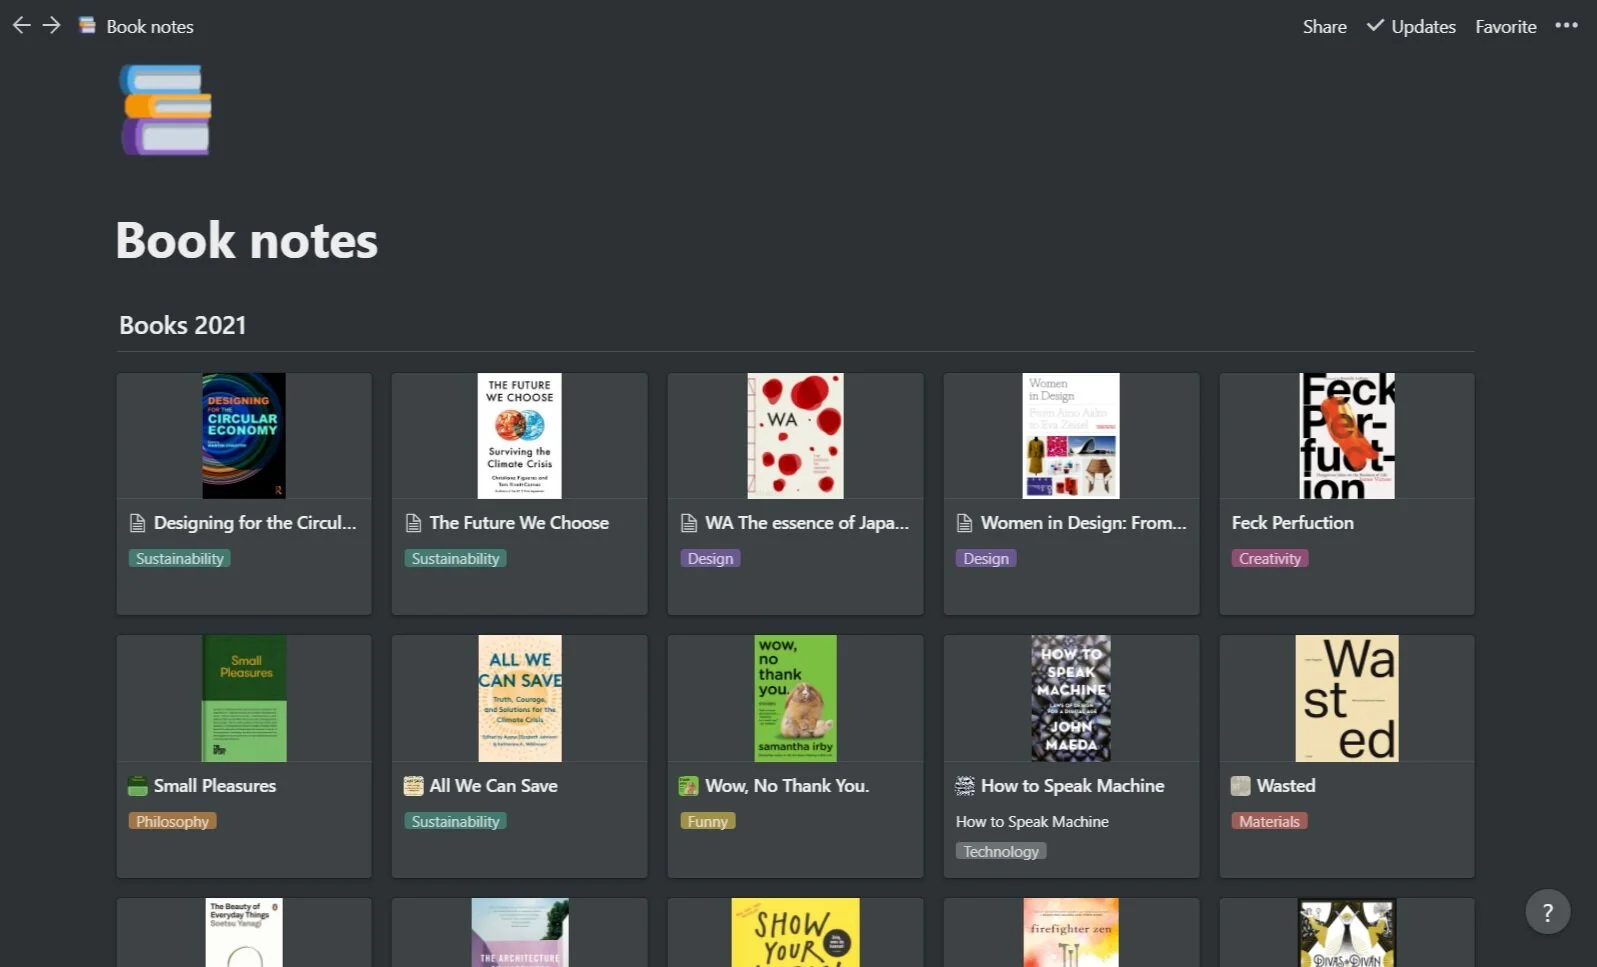The width and height of the screenshot is (1597, 967).
Task: Click the Materials tag on Wasted
Action: [1269, 822]
